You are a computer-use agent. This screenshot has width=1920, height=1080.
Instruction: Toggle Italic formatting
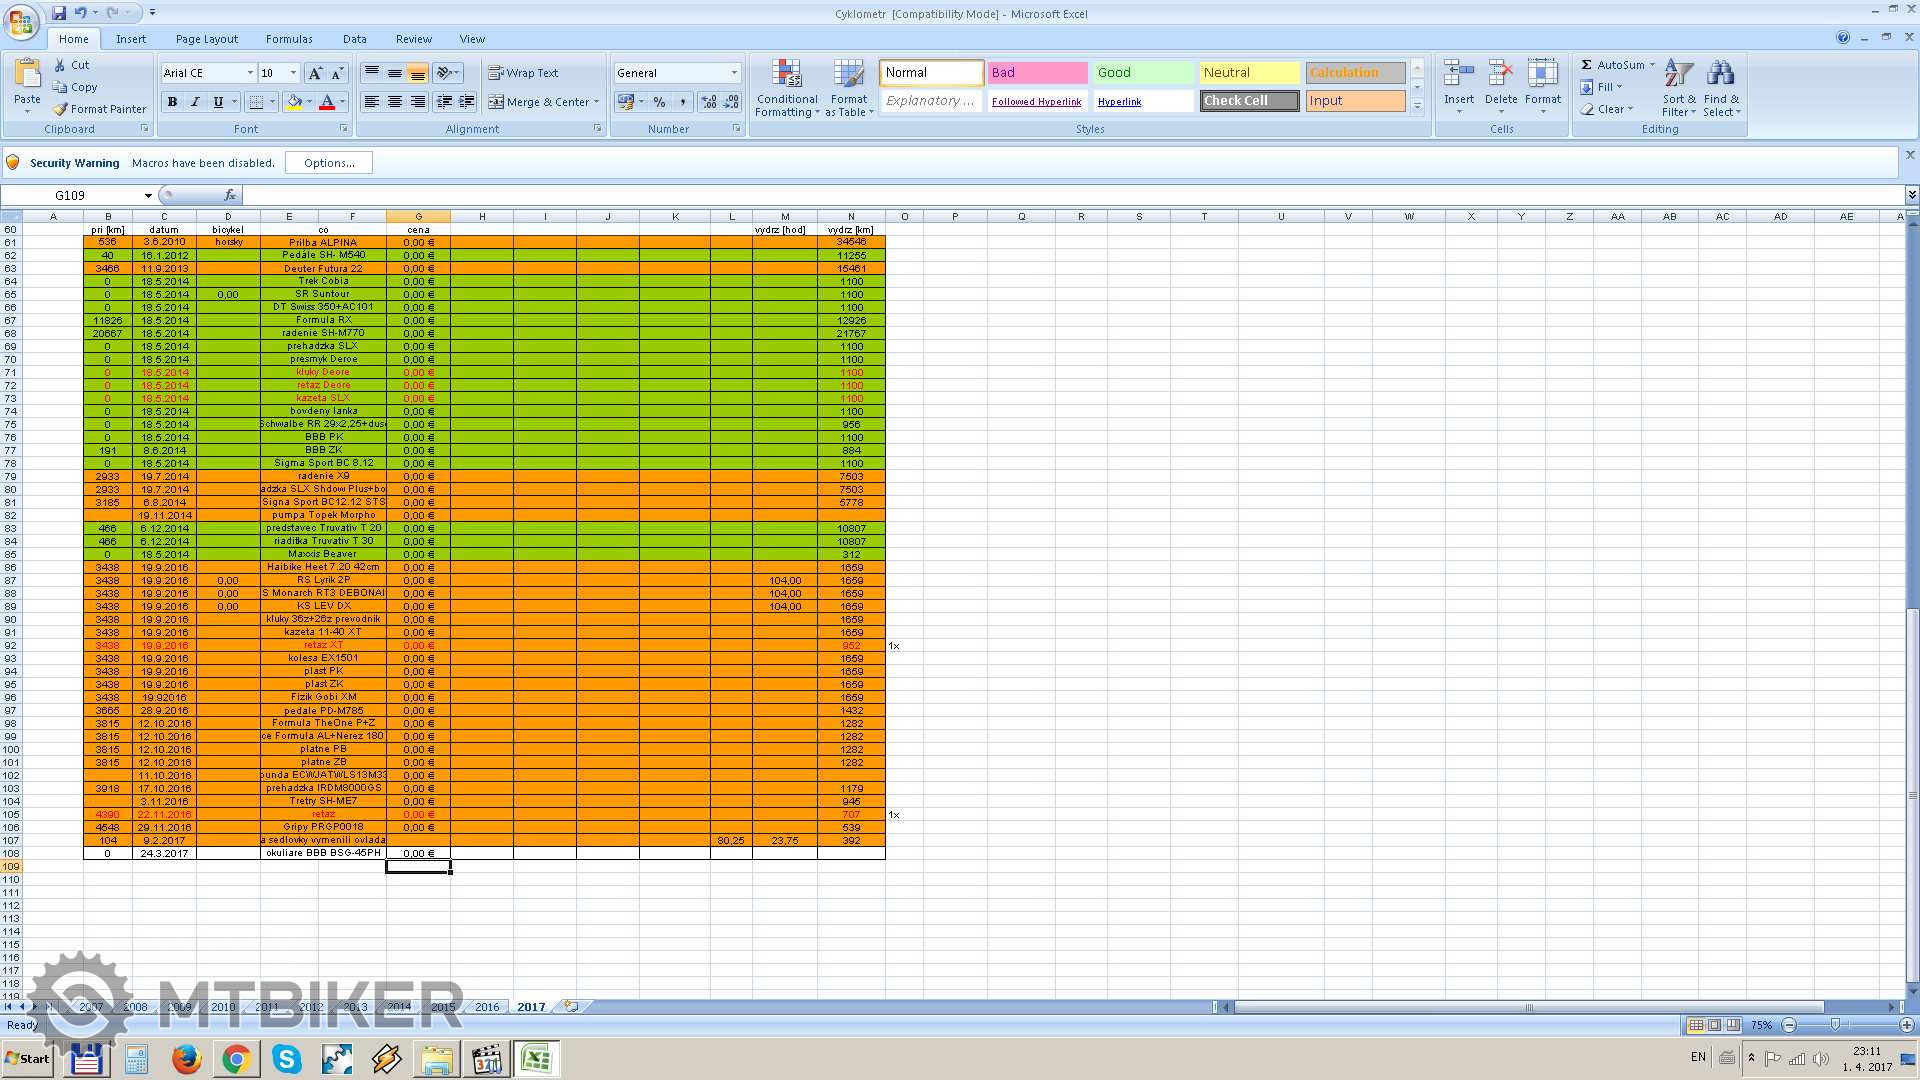click(195, 102)
